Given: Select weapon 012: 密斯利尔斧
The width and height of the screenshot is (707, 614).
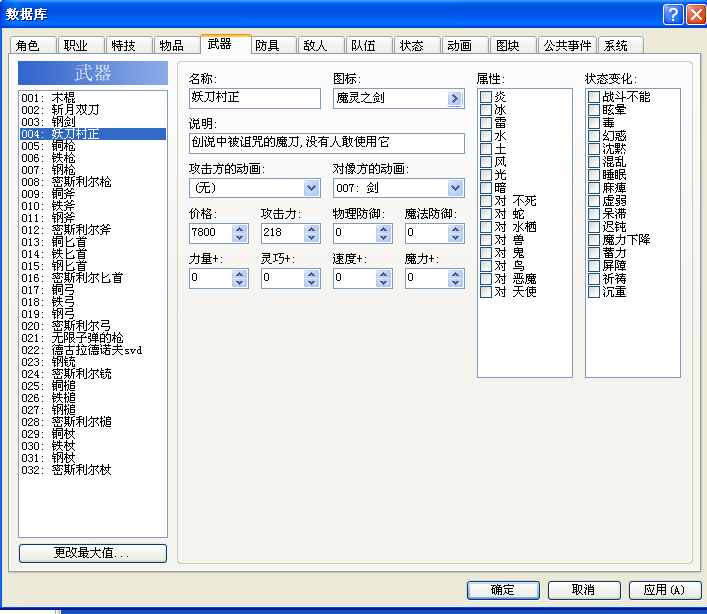Looking at the screenshot, I should [x=93, y=229].
